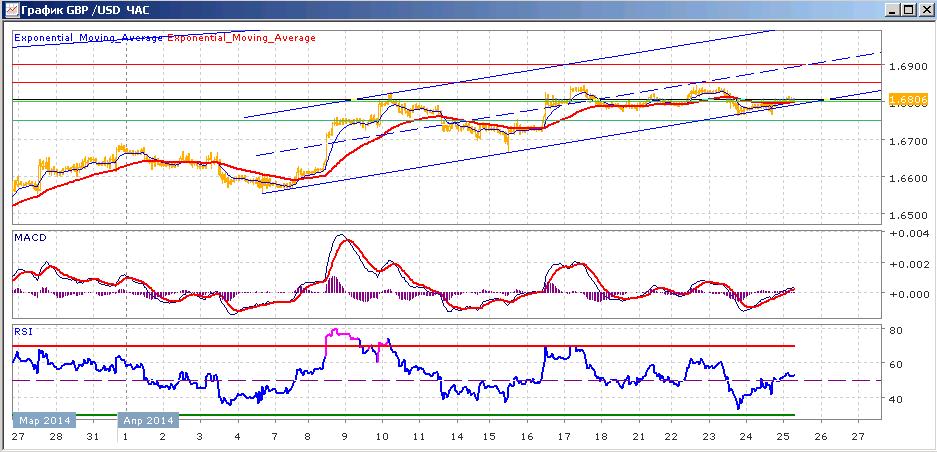Click the RSI scale value 80
The height and width of the screenshot is (452, 937).
[896, 330]
